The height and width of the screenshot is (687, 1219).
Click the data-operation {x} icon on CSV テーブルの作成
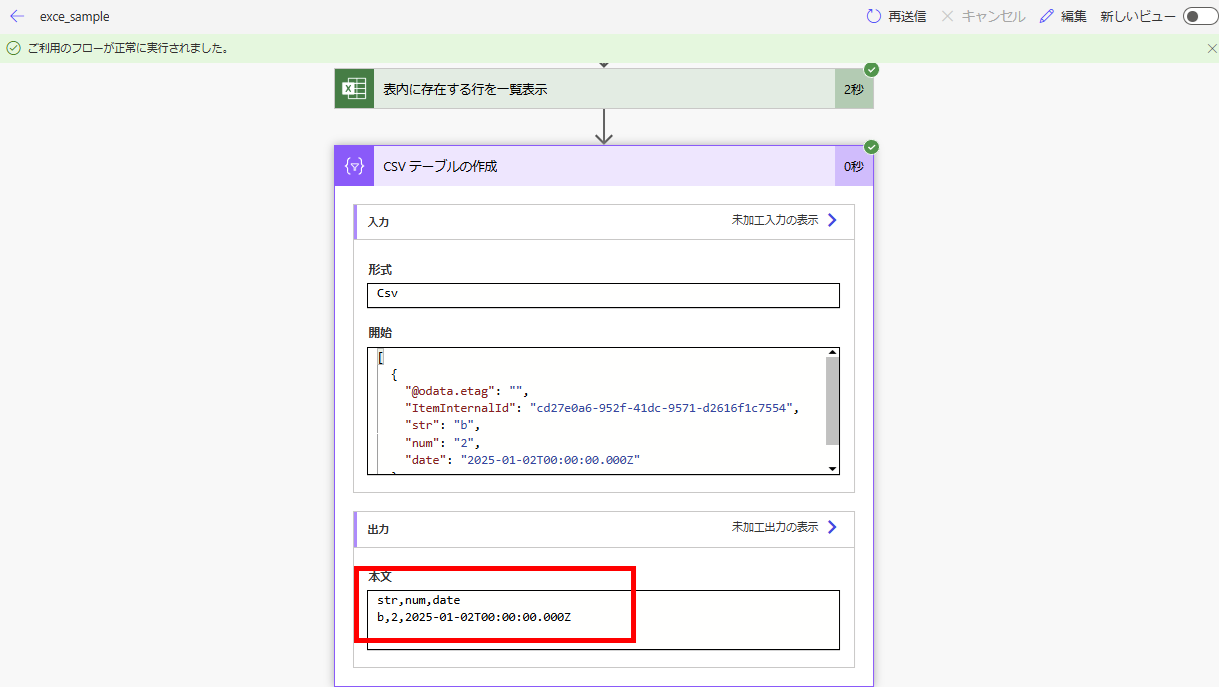tap(354, 164)
